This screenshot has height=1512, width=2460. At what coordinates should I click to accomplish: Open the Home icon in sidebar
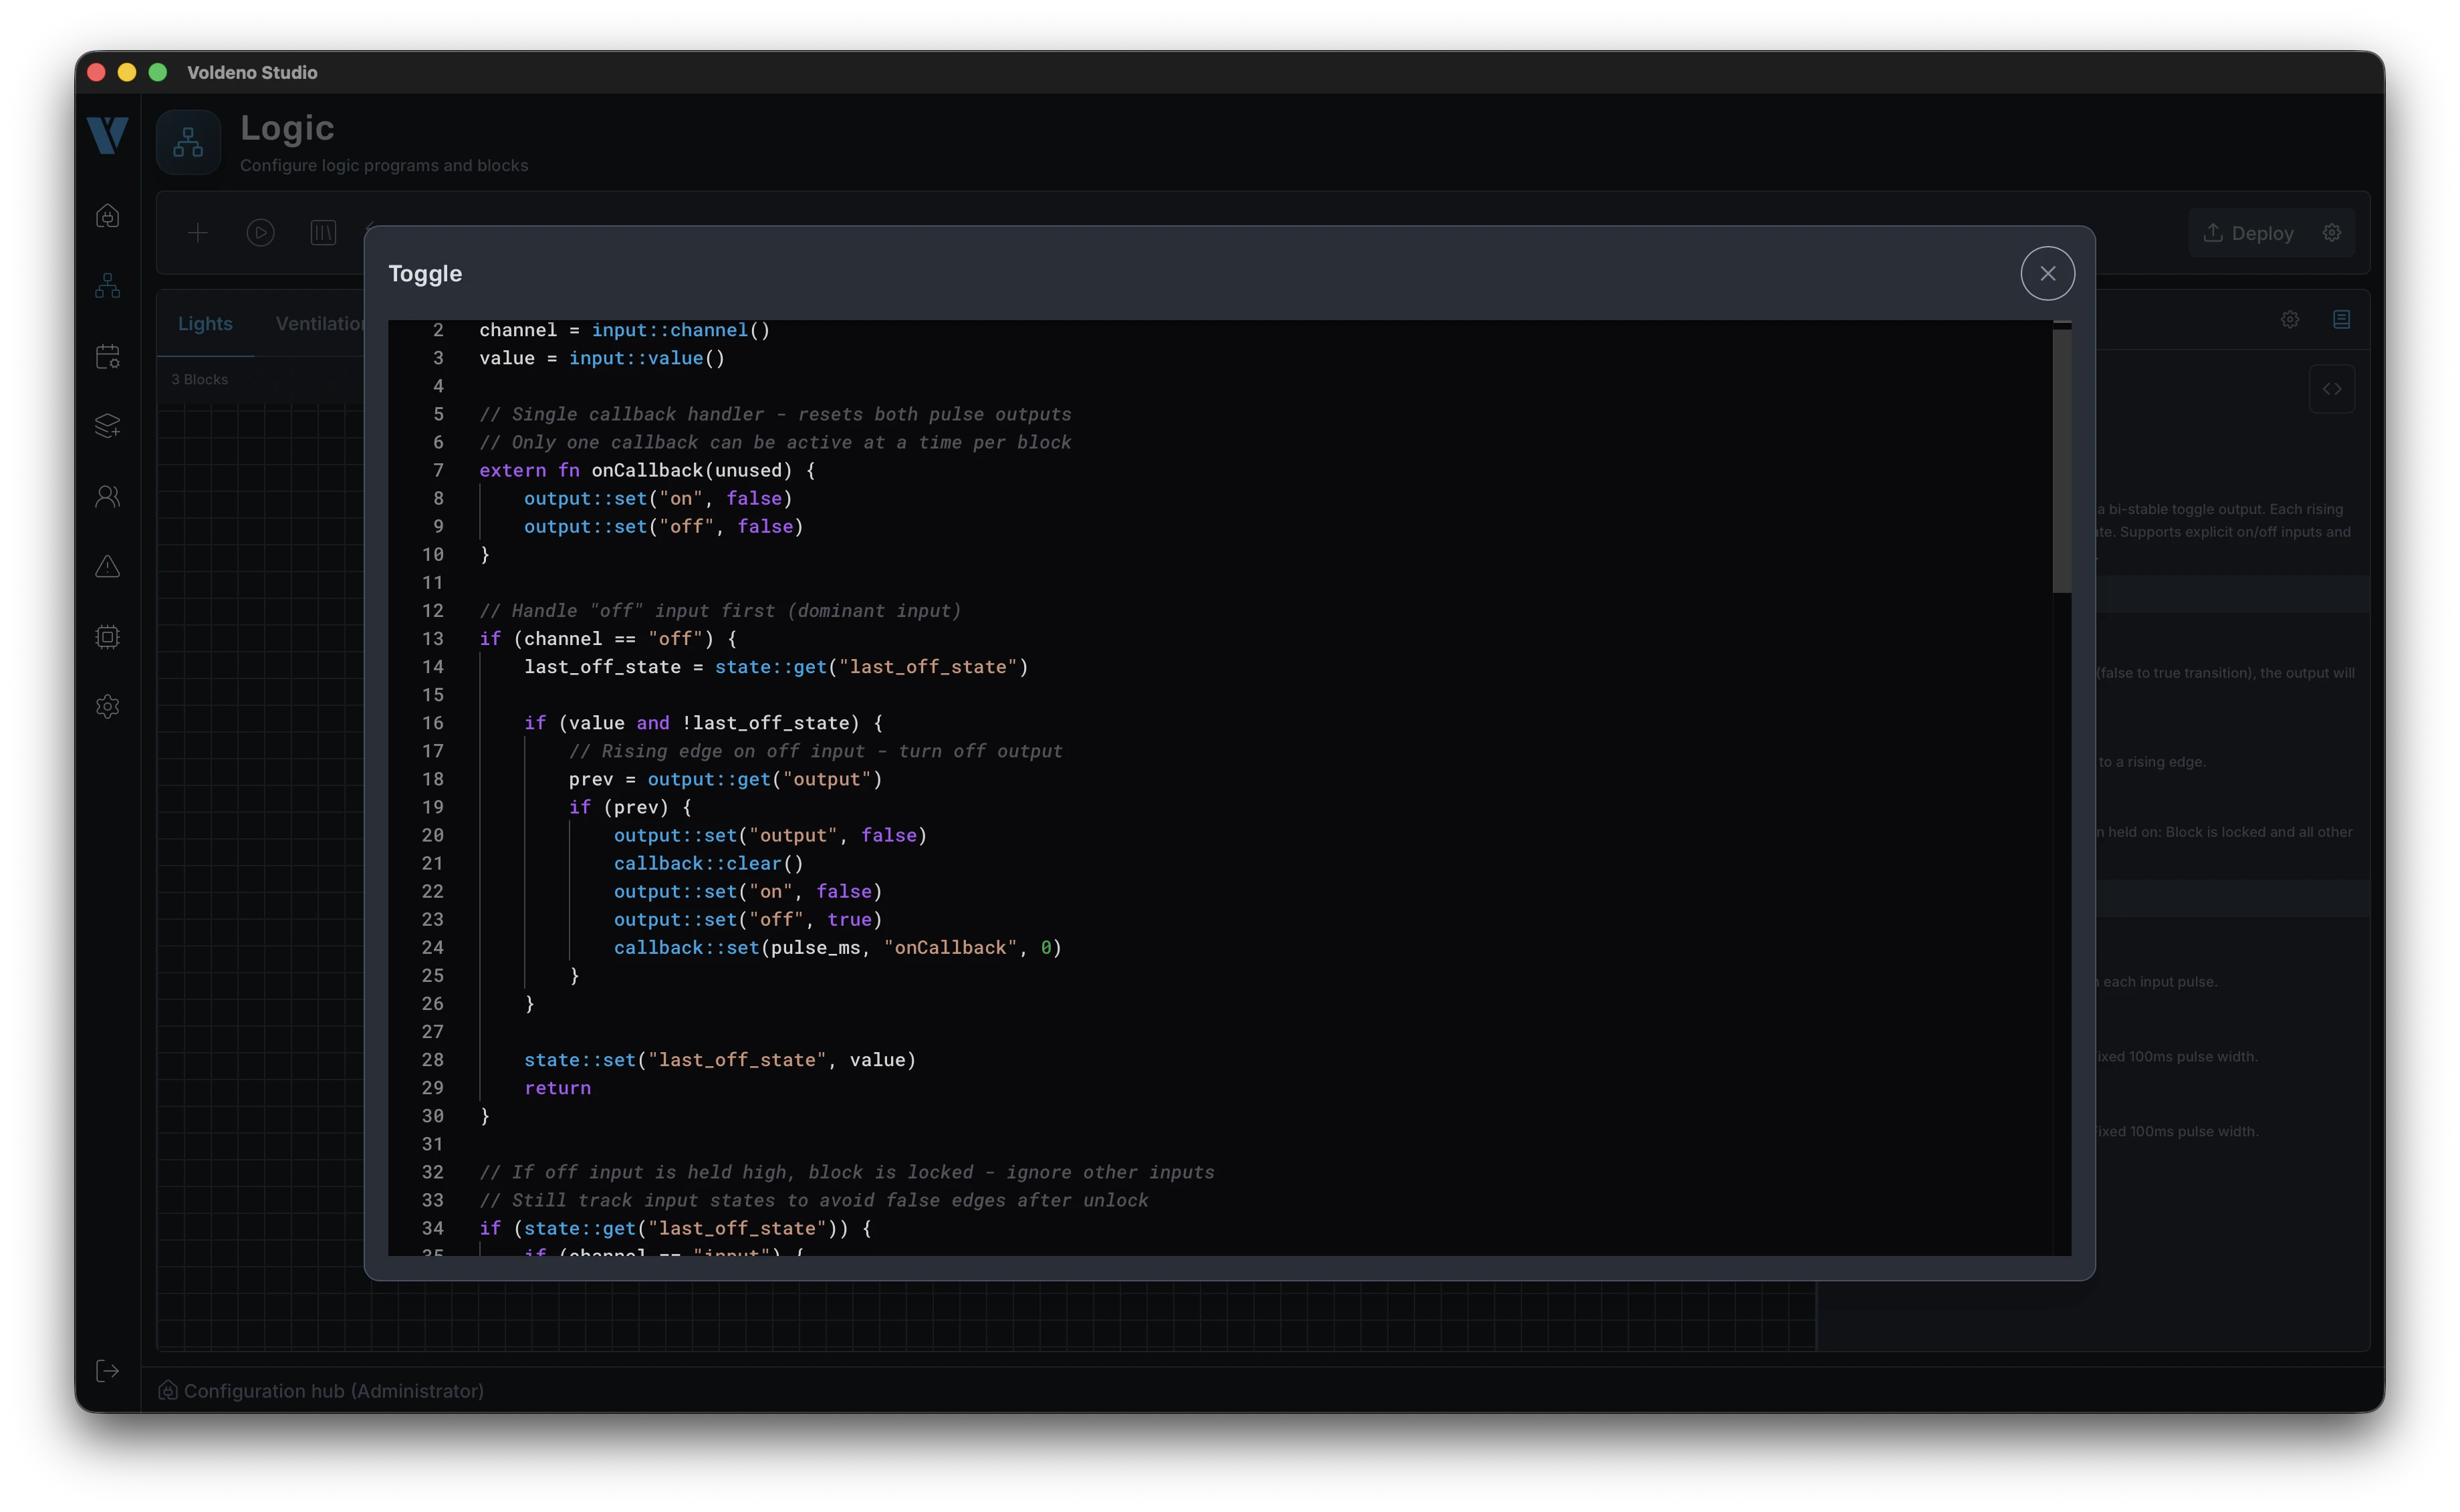pyautogui.click(x=108, y=216)
